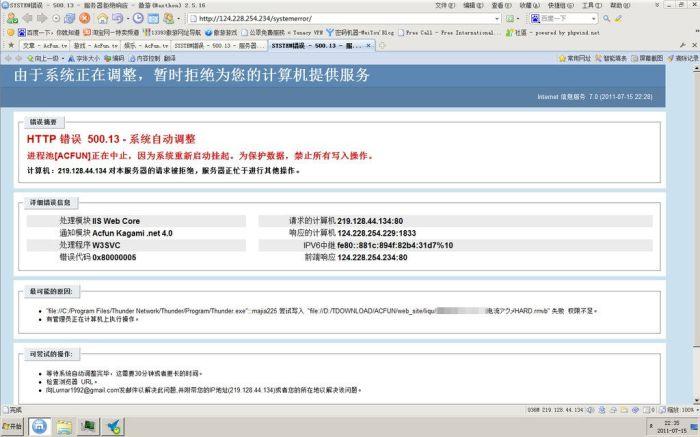
Task: Click the vertical page scrollbar
Action: (696, 234)
